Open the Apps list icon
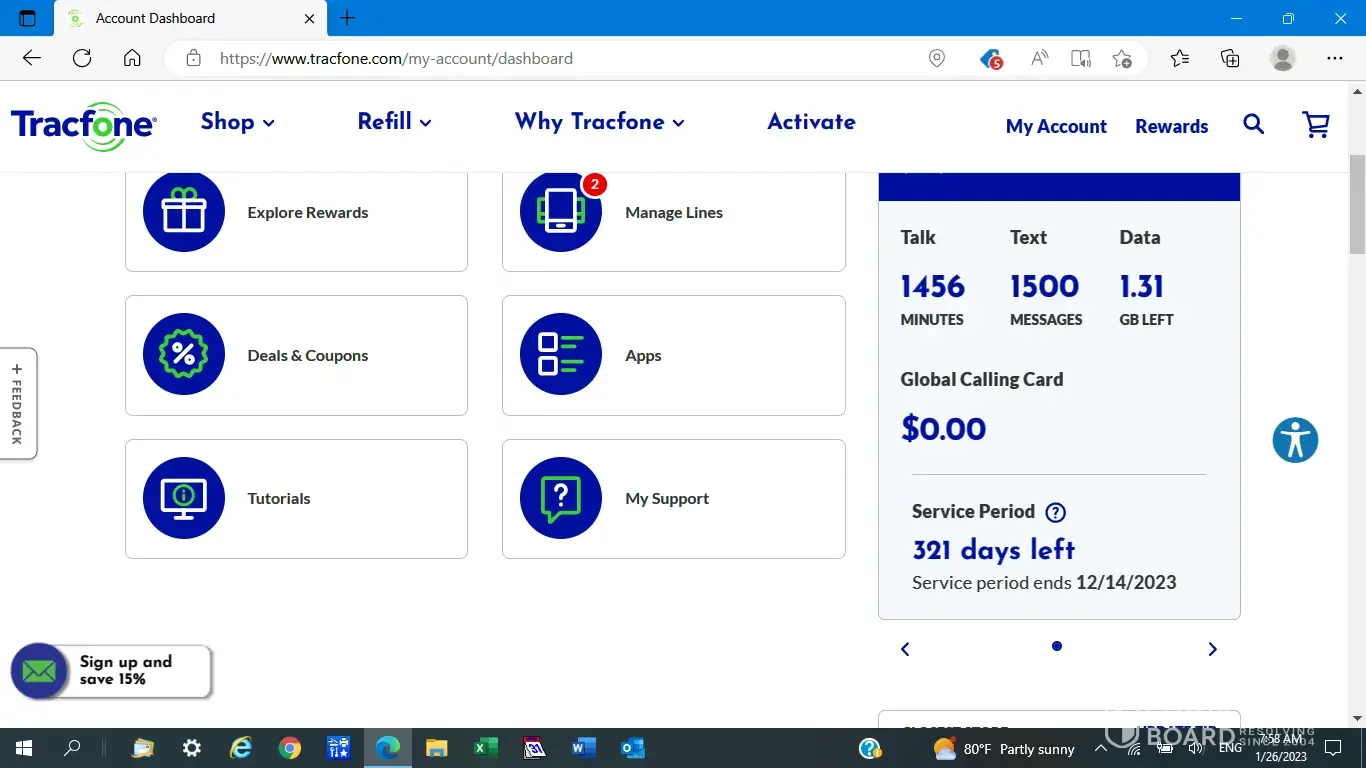Viewport: 1366px width, 768px height. point(561,355)
